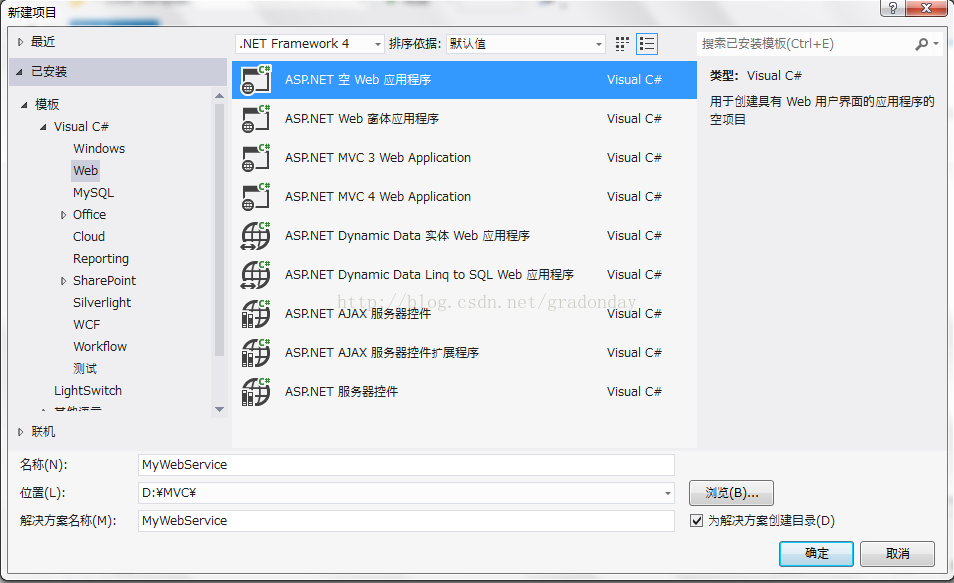The height and width of the screenshot is (583, 954).
Task: Select Windows template category
Action: point(99,148)
